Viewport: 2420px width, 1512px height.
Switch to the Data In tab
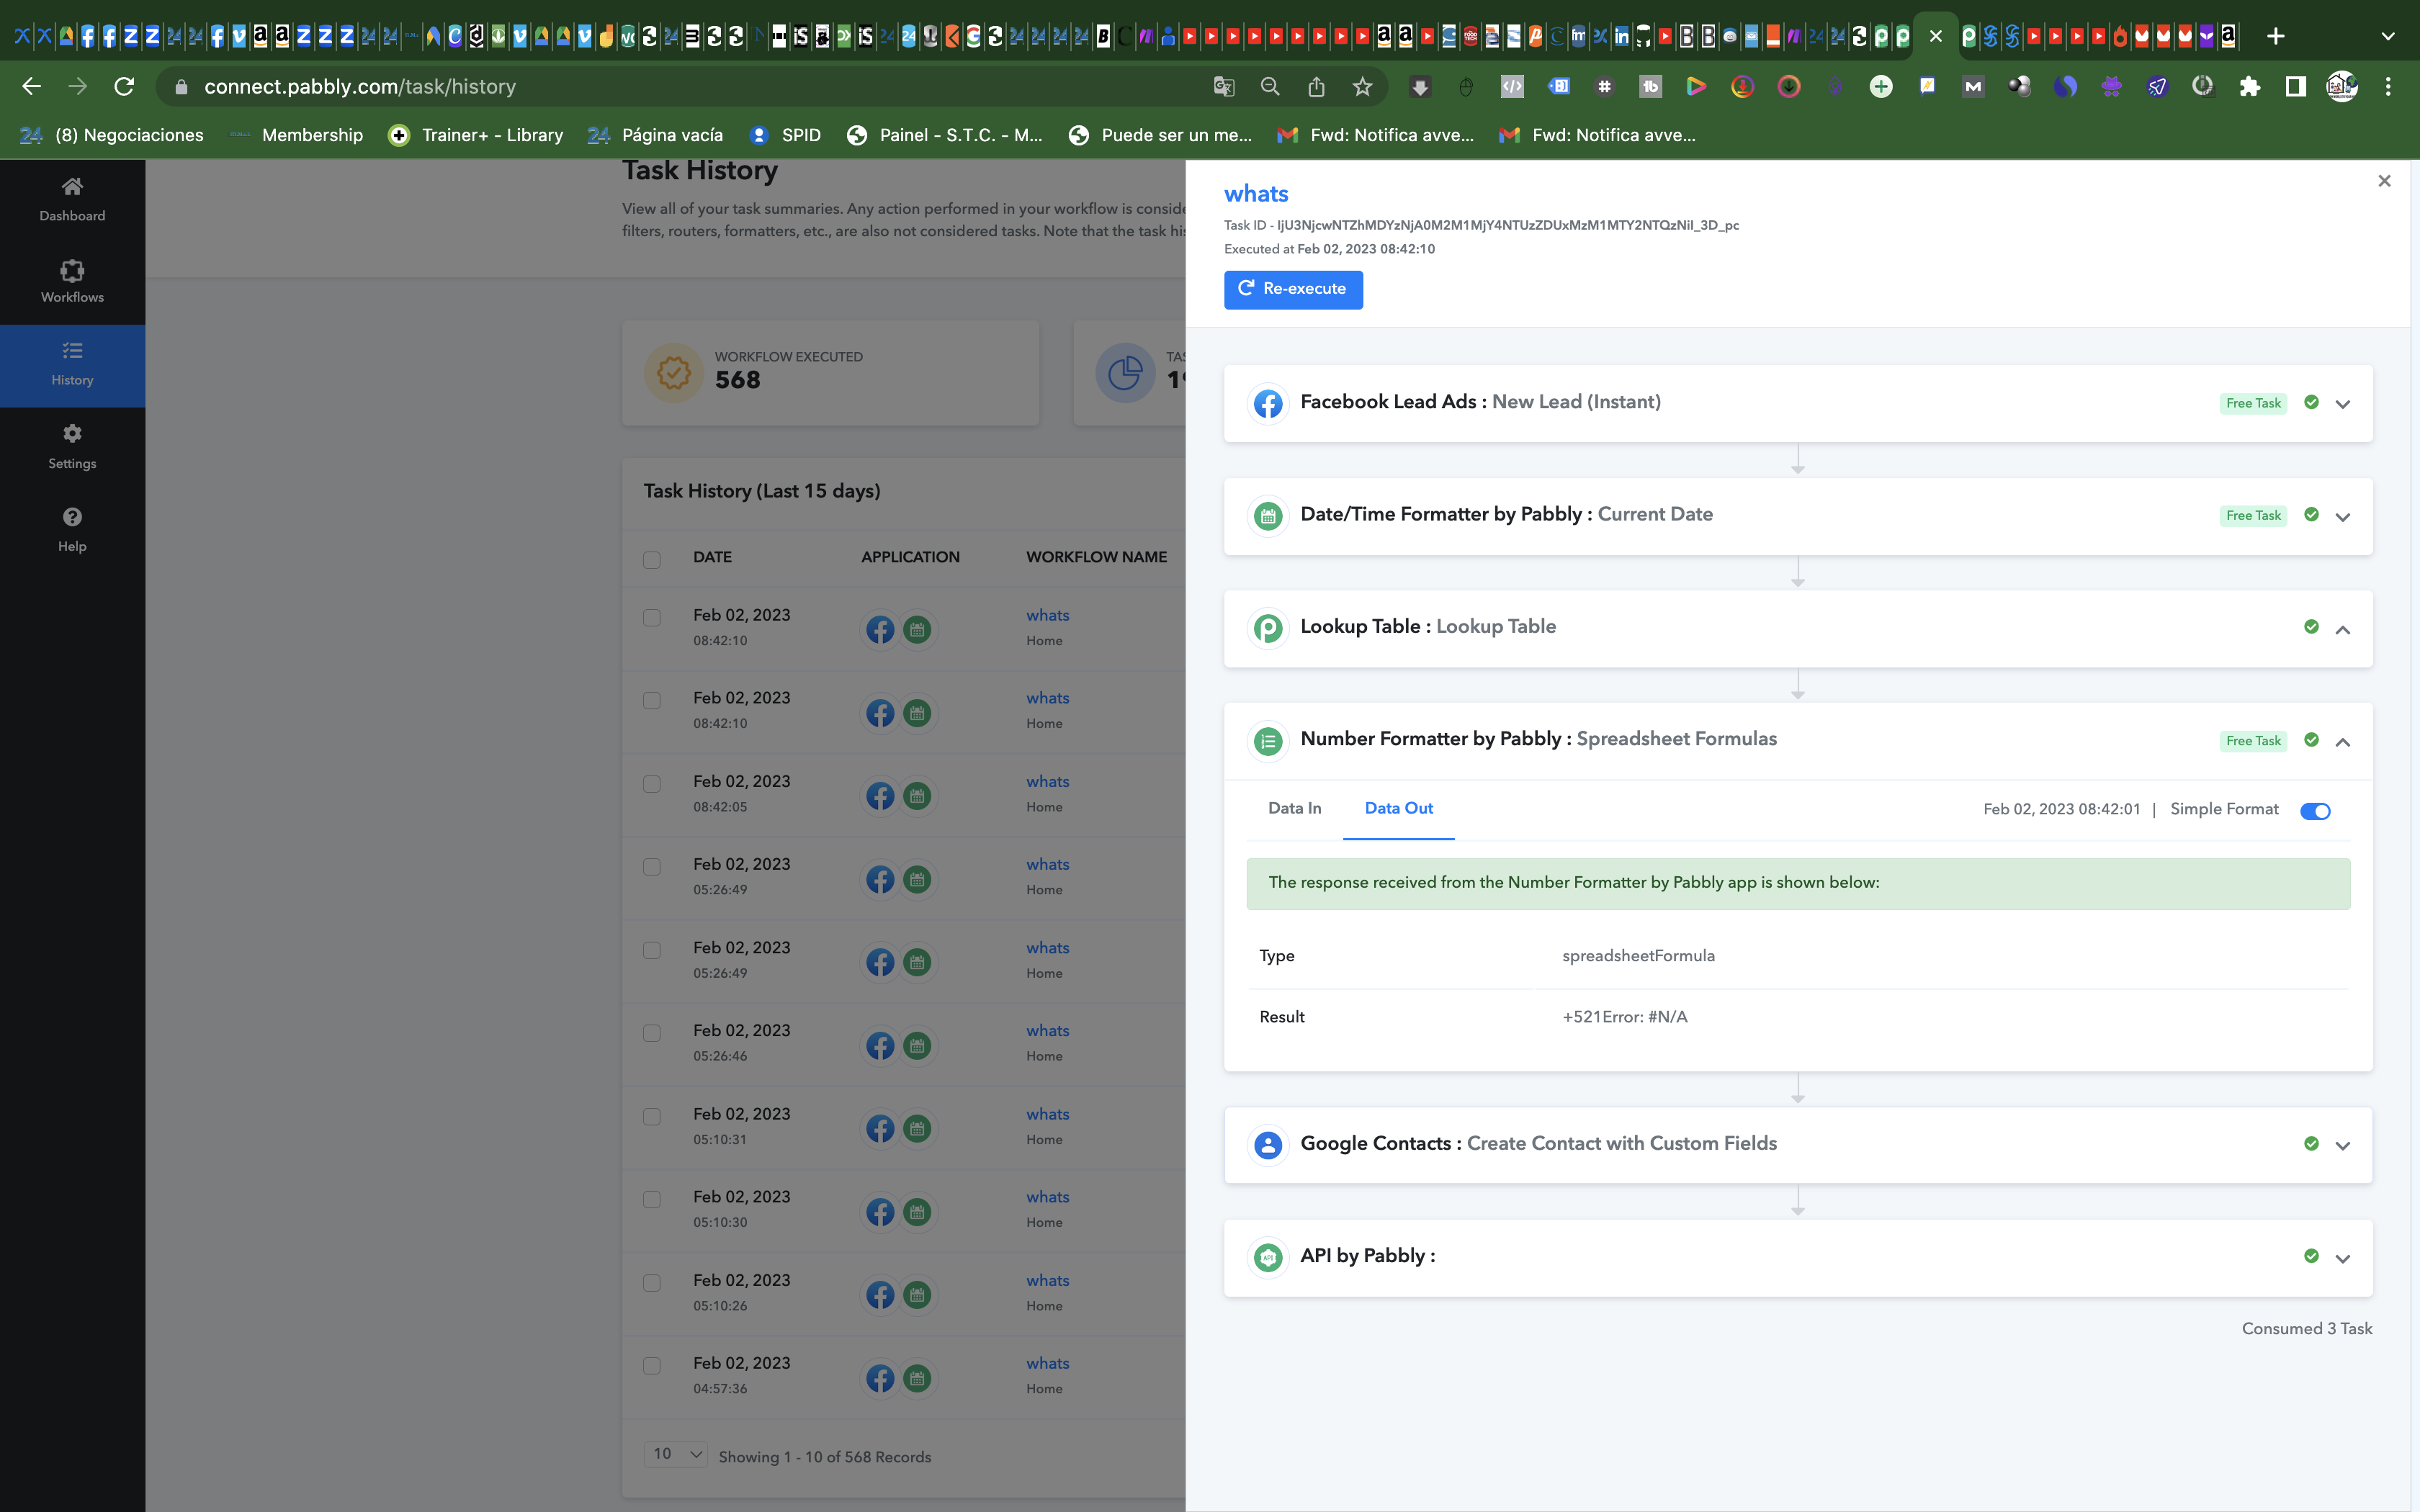pos(1294,808)
